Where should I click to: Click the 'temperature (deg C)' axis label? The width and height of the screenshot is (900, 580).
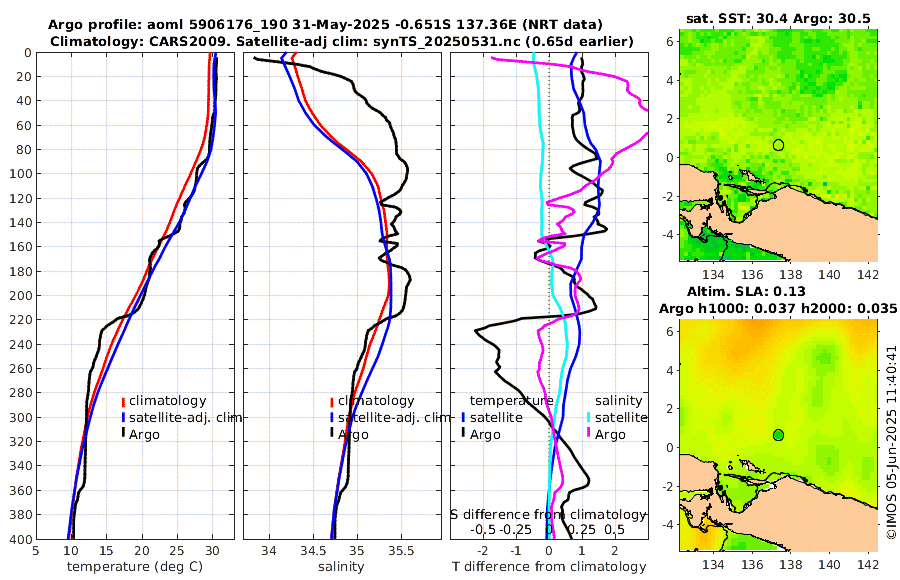pos(135,567)
